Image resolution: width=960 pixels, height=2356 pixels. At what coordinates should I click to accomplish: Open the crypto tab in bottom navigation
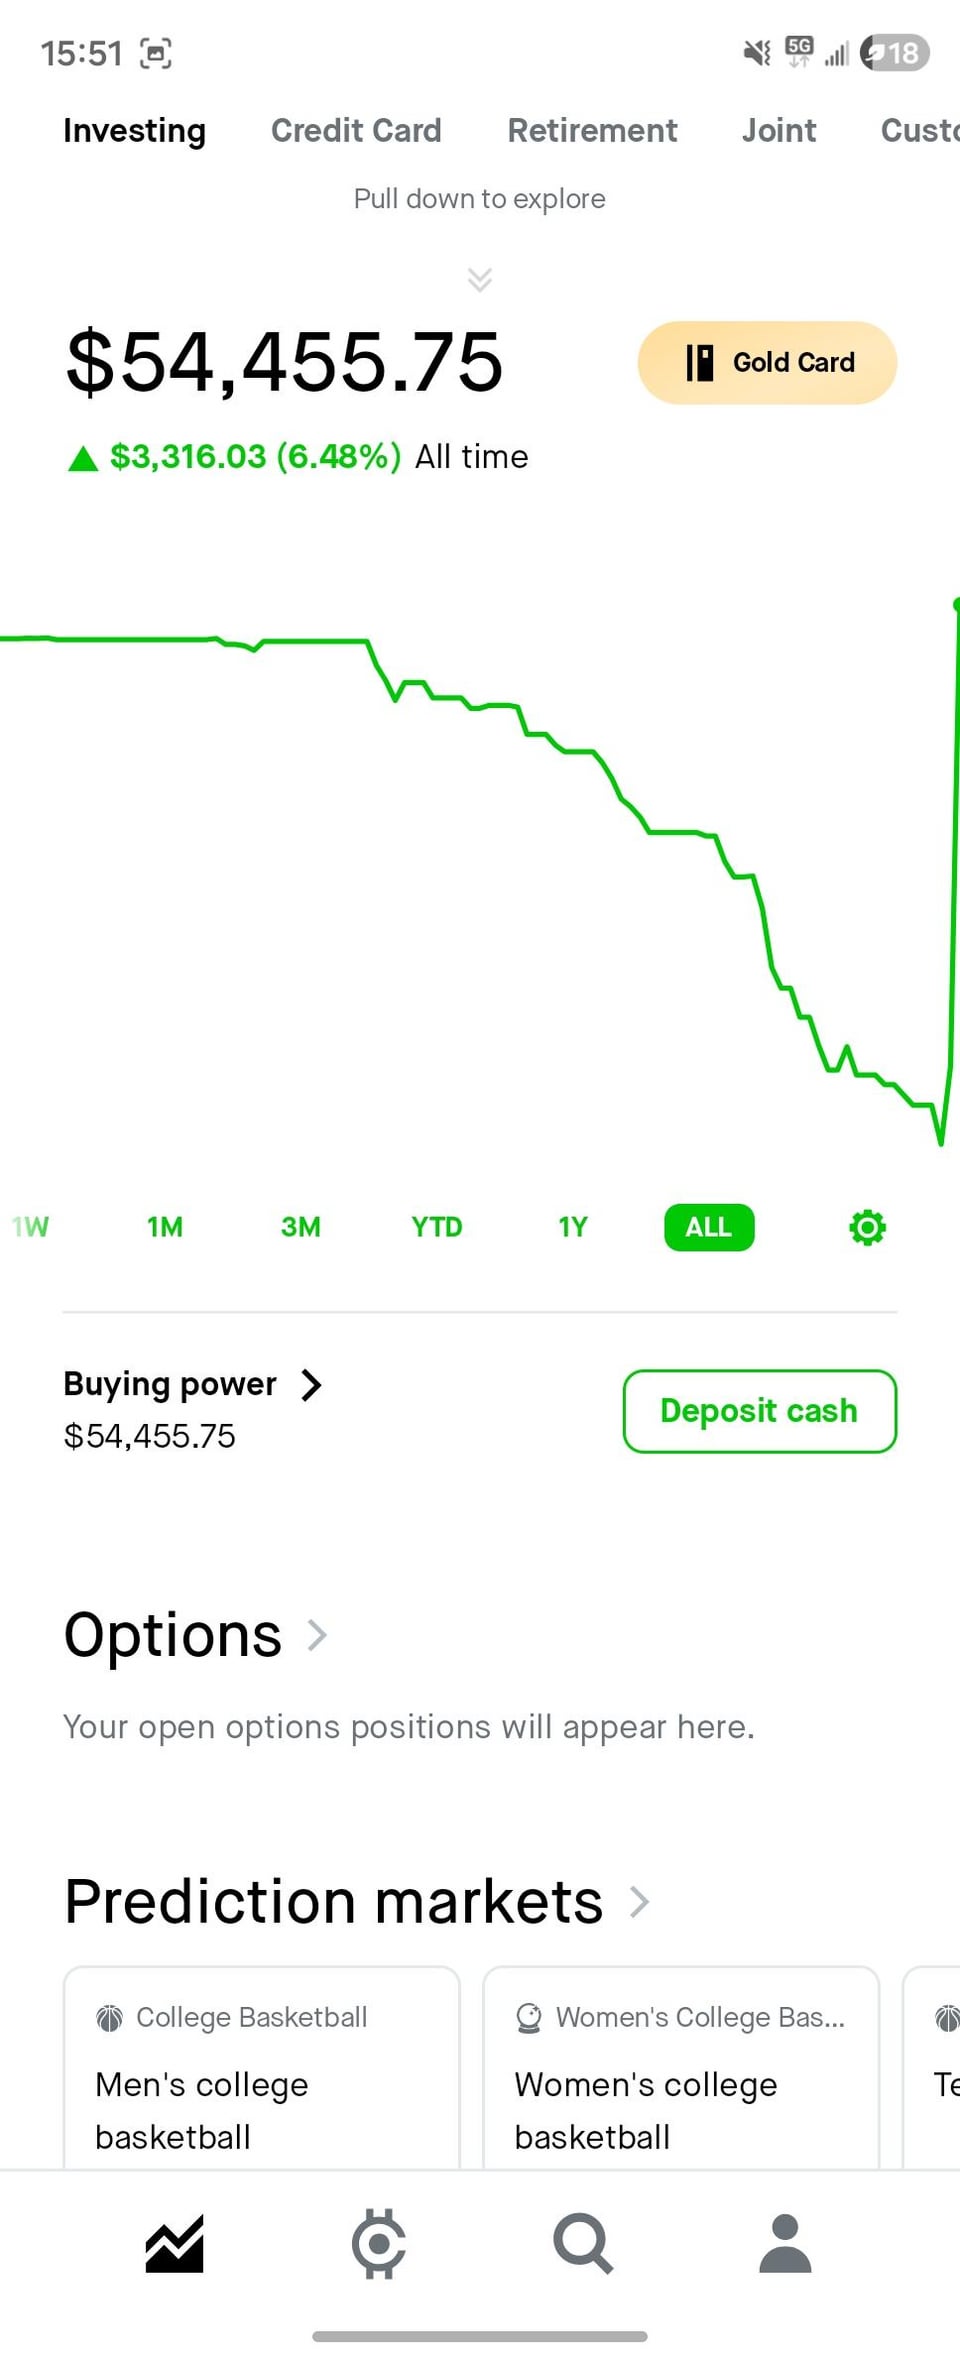tap(379, 2244)
